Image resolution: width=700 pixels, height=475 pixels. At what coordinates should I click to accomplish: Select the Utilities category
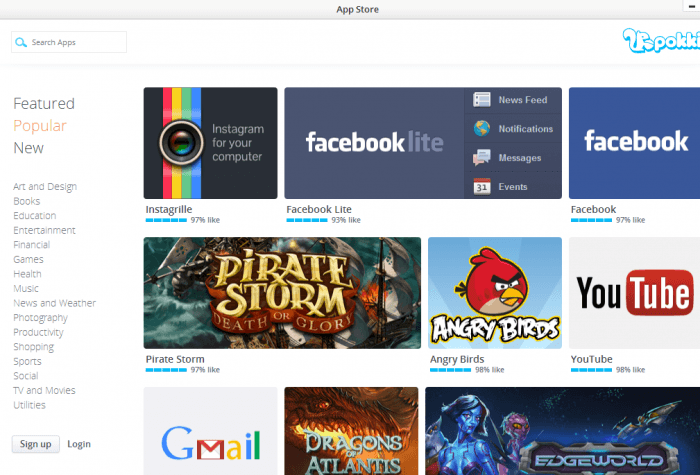click(x=29, y=405)
